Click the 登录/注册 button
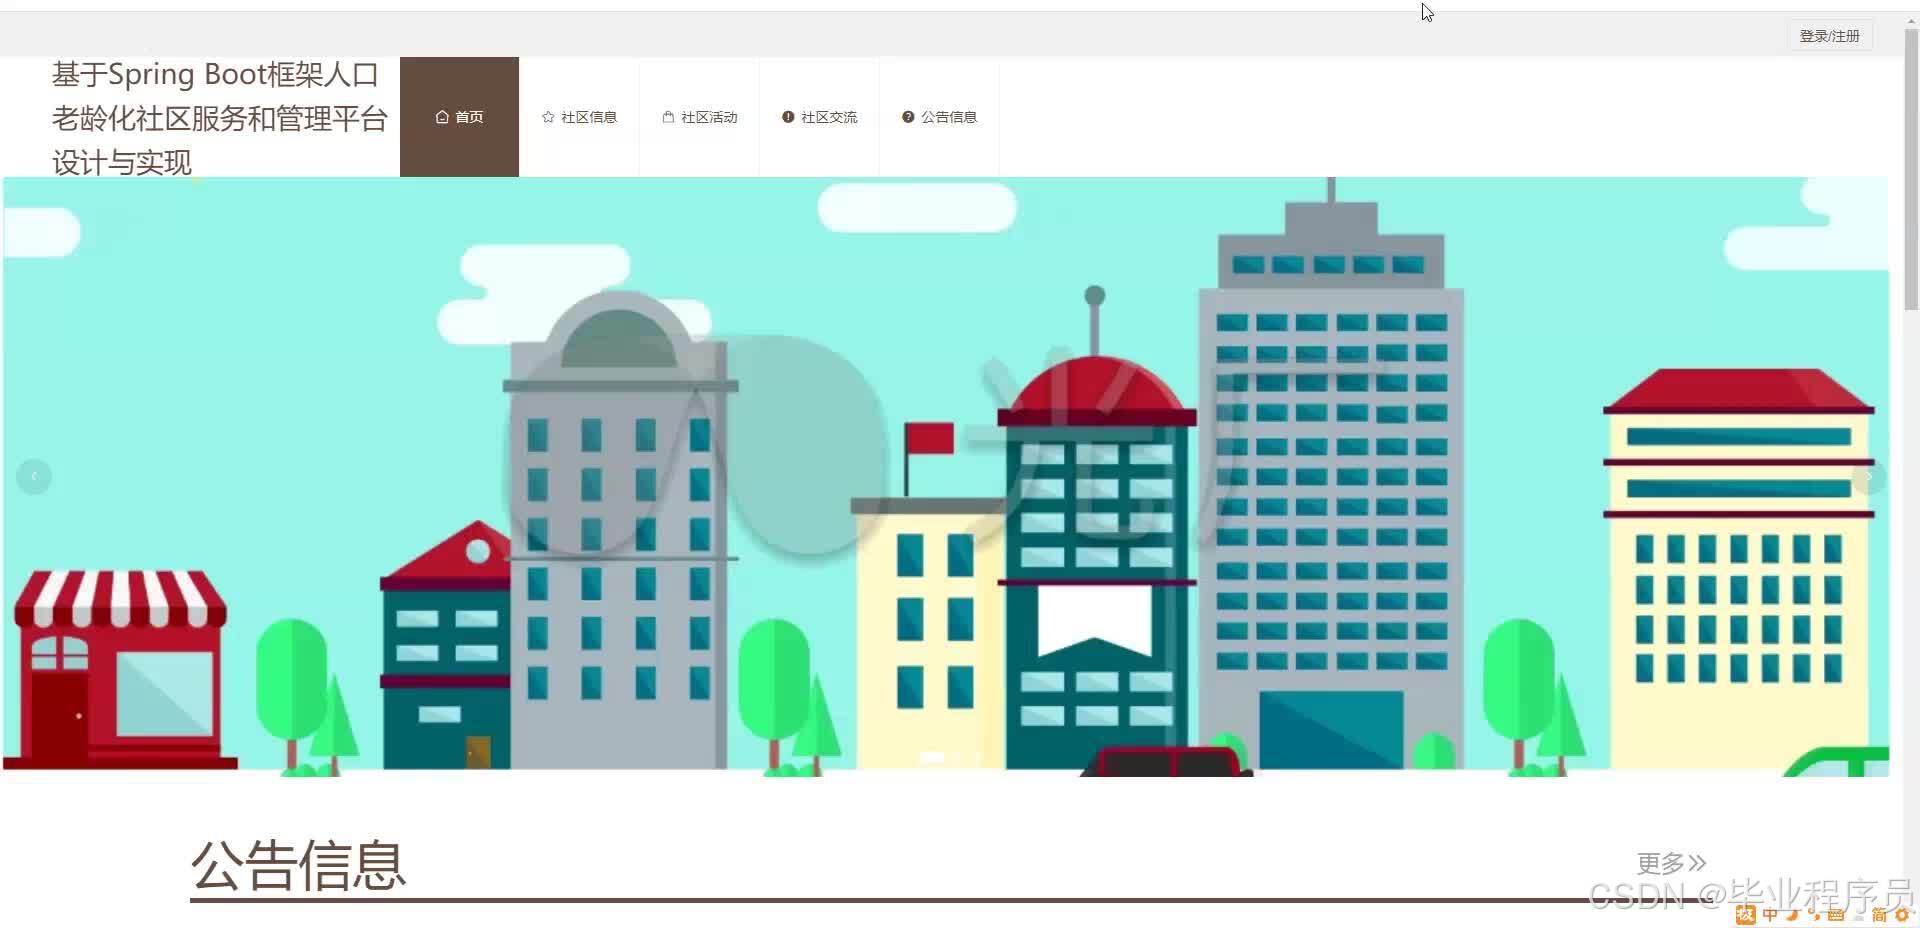 (1830, 36)
